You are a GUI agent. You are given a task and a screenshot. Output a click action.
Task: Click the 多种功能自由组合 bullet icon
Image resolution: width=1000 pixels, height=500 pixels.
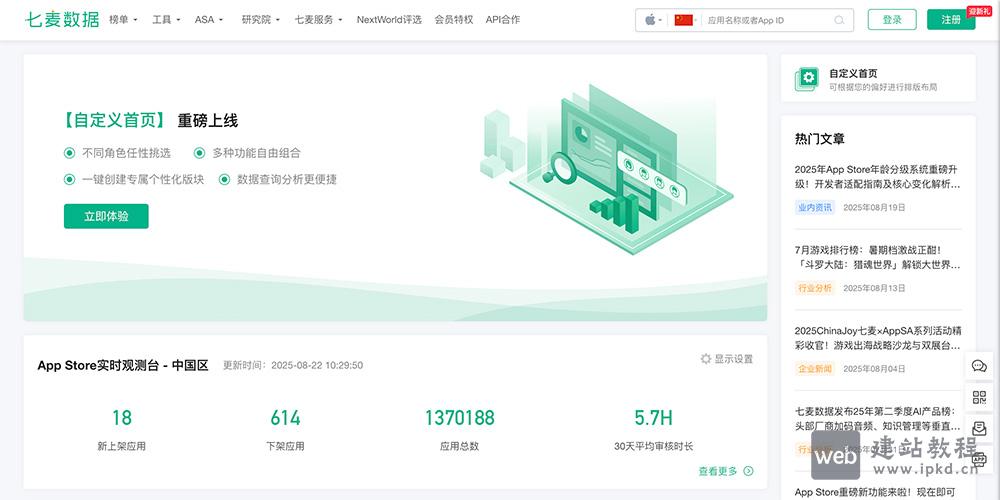200,153
